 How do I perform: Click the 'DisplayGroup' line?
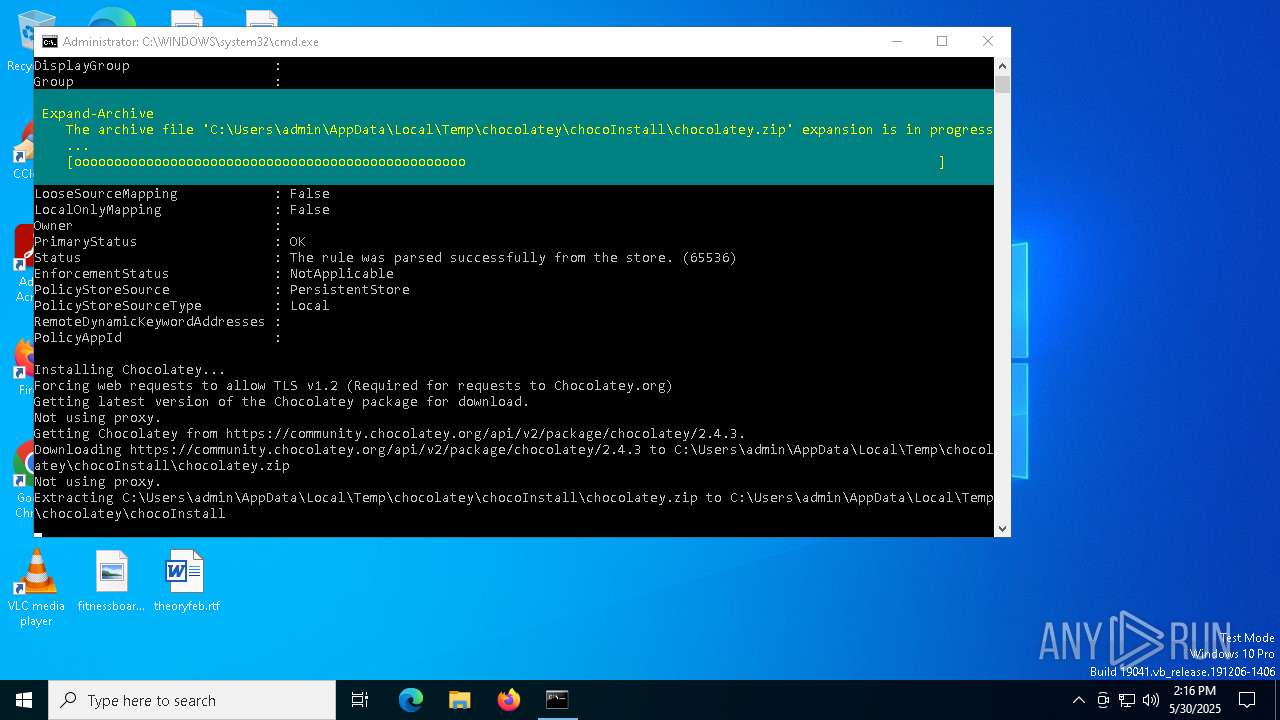click(x=158, y=66)
